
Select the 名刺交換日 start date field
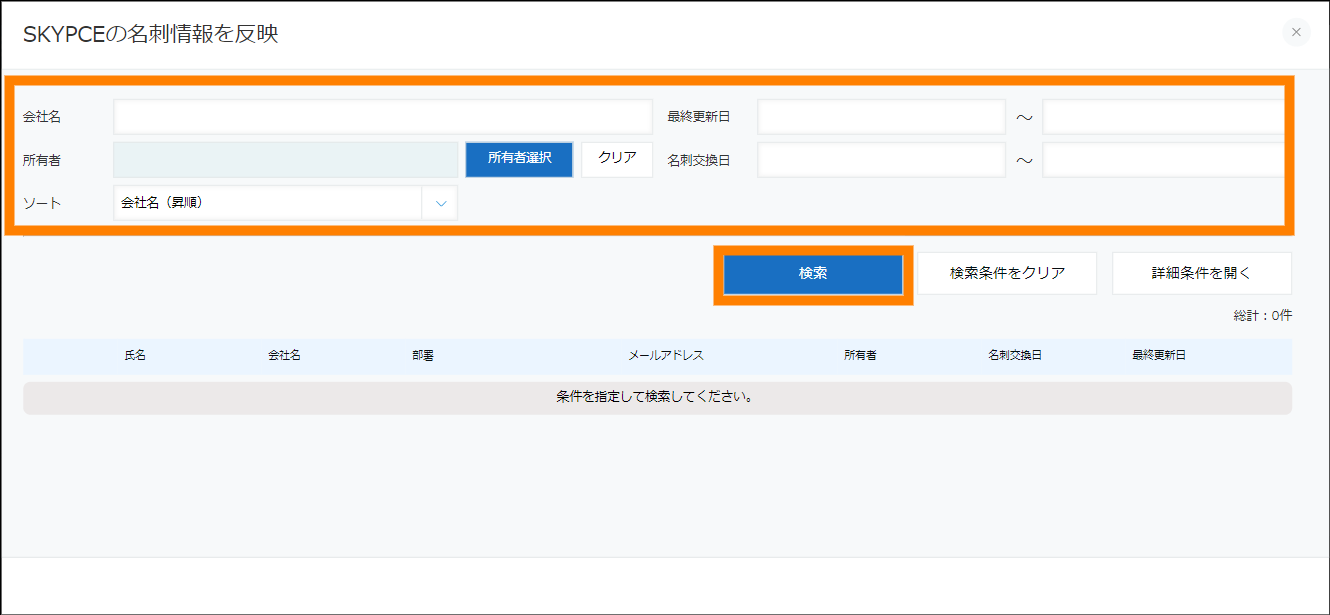[880, 160]
